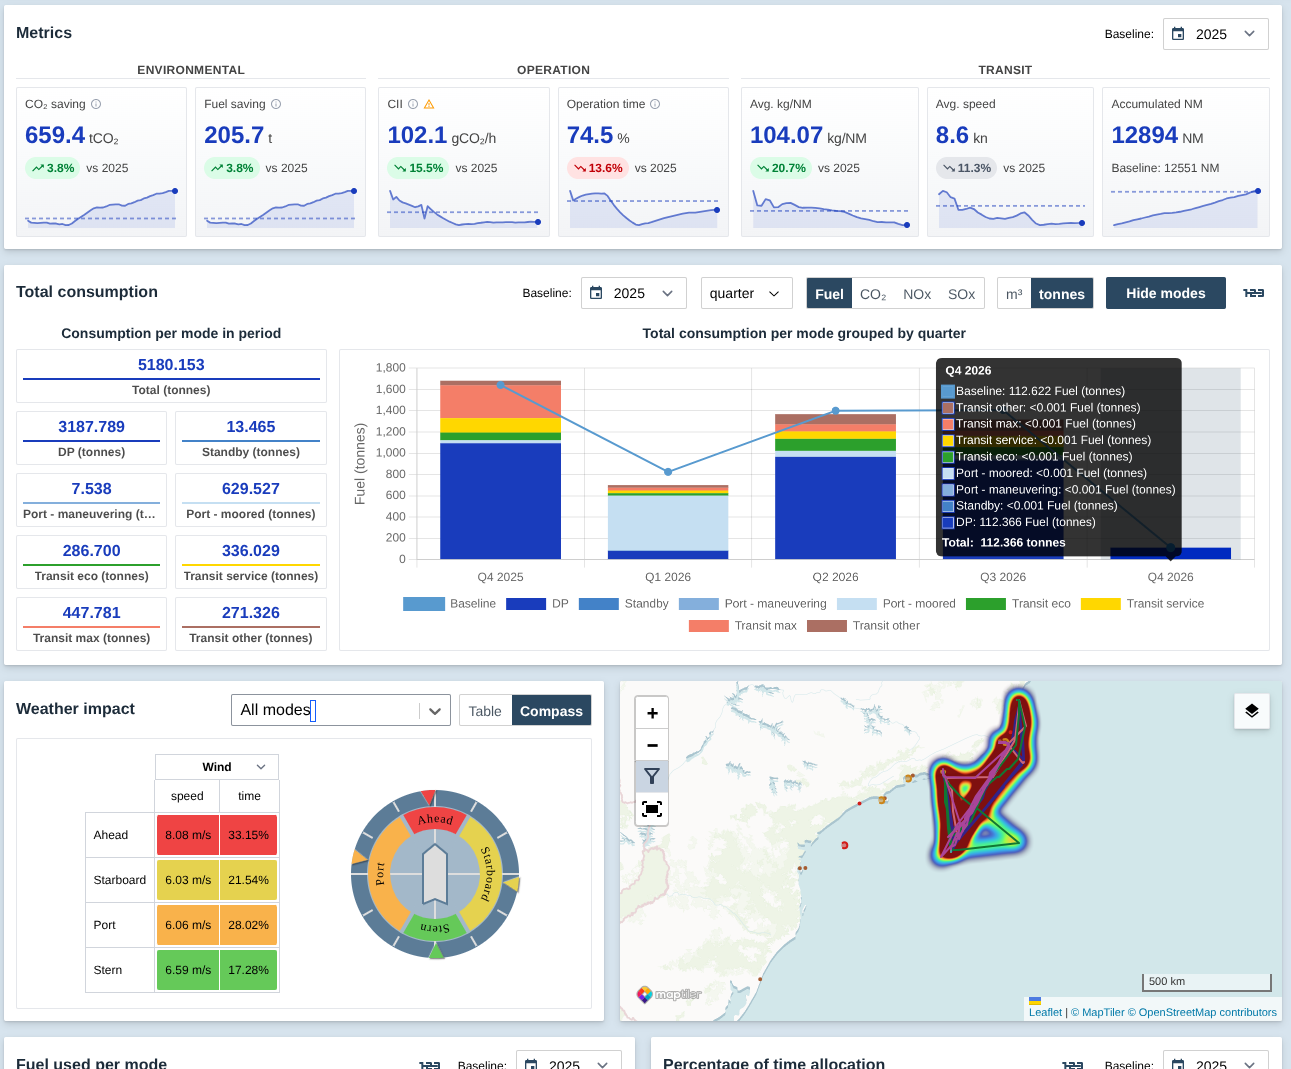Open the Metrics baseline year dropdown

coord(1214,34)
